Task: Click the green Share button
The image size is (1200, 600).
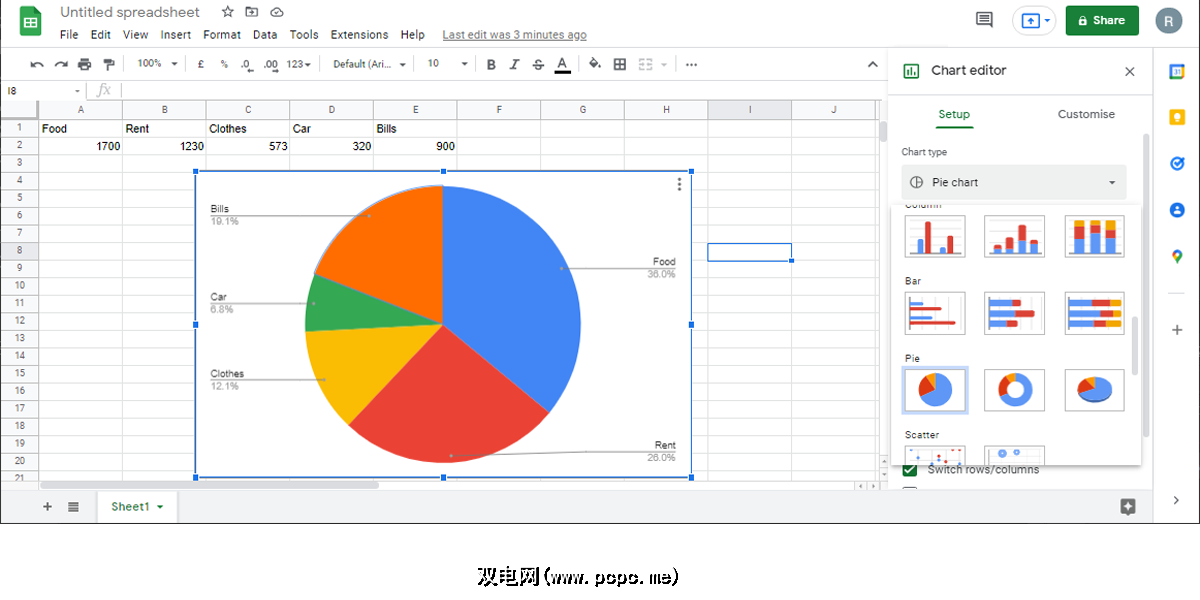Action: (1102, 20)
